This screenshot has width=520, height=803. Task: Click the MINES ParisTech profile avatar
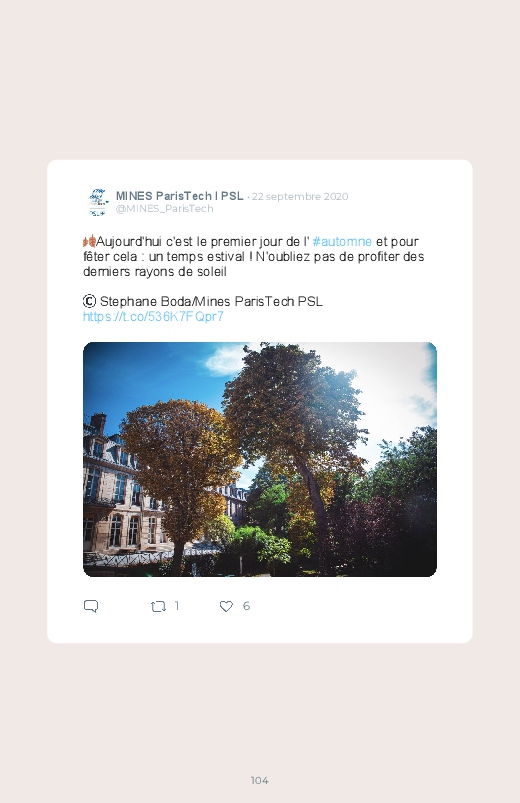[97, 202]
